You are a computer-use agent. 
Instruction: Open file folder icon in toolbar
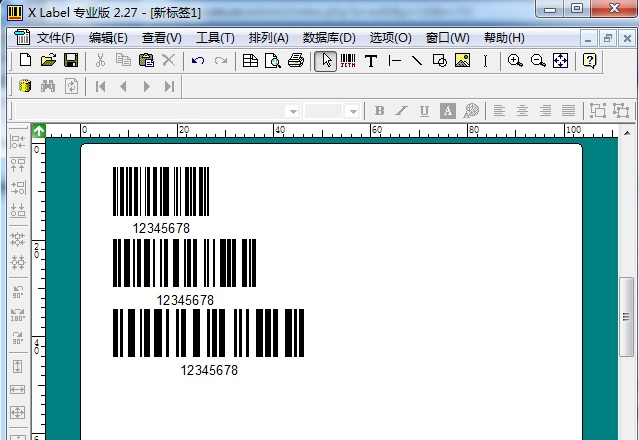tap(48, 60)
